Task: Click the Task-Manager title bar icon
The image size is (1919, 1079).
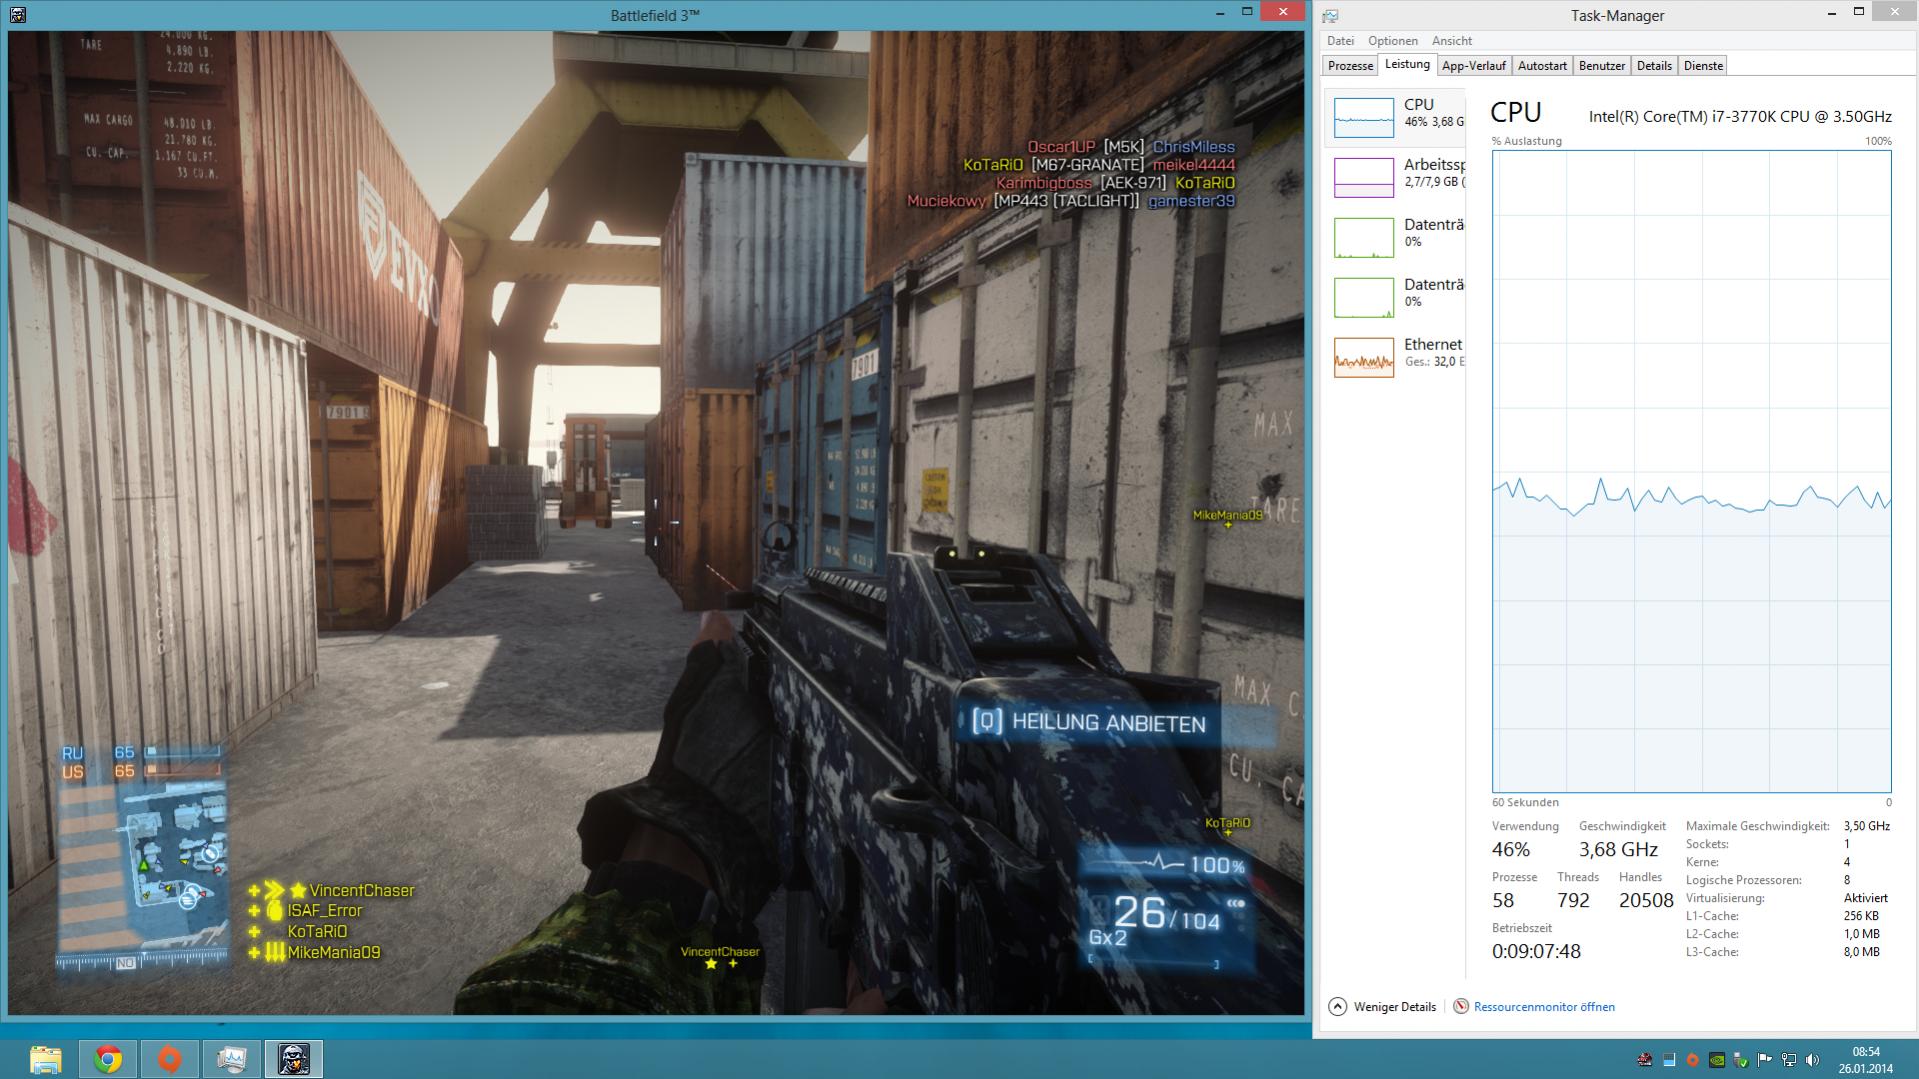Action: click(x=1330, y=15)
